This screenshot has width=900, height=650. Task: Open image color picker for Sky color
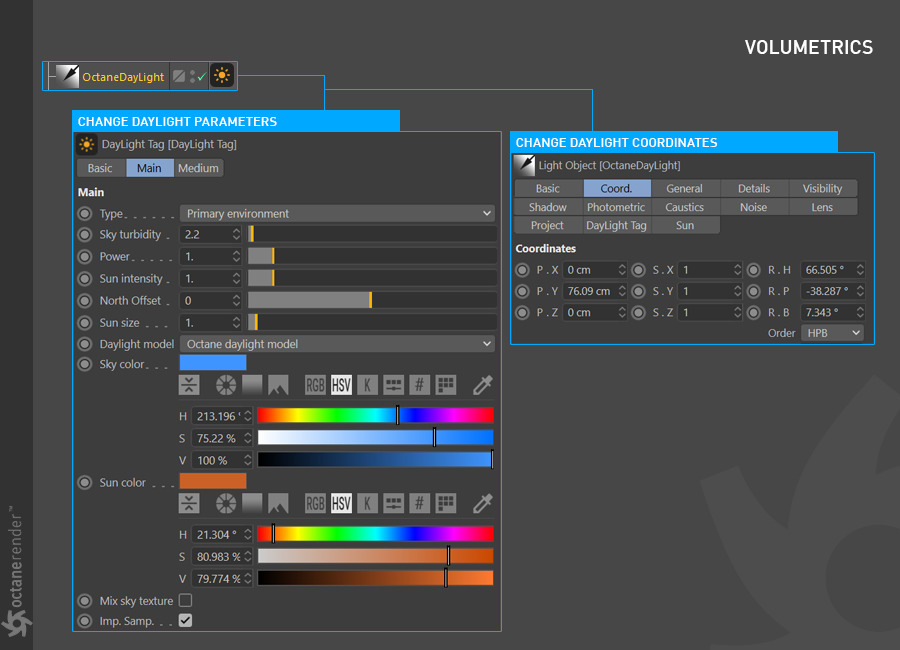pyautogui.click(x=278, y=385)
